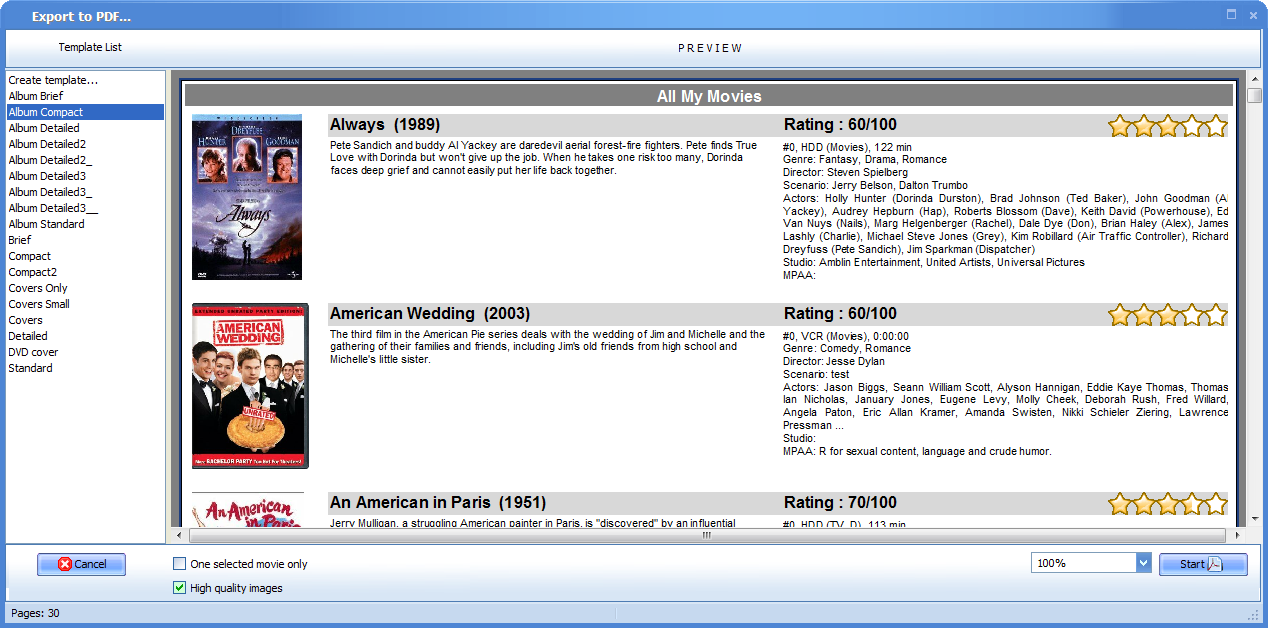Close the Export to PDF dialog
The height and width of the screenshot is (628, 1268).
(x=1251, y=14)
